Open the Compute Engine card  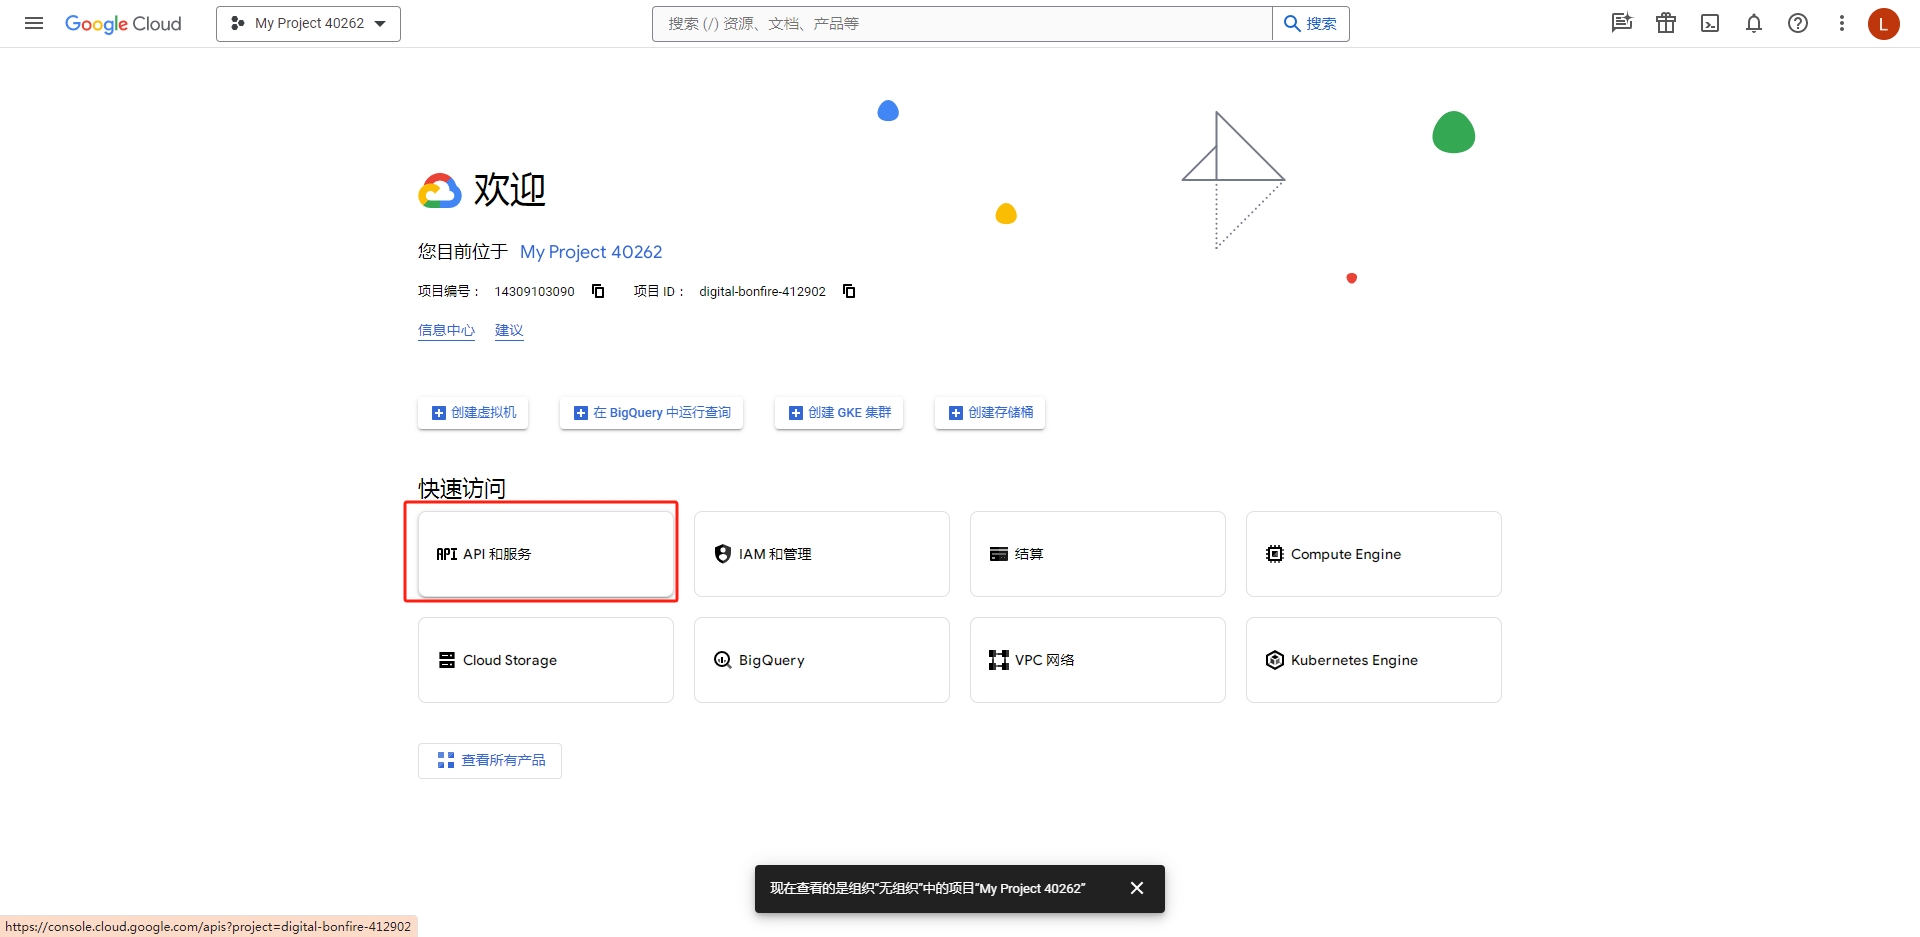click(1374, 554)
